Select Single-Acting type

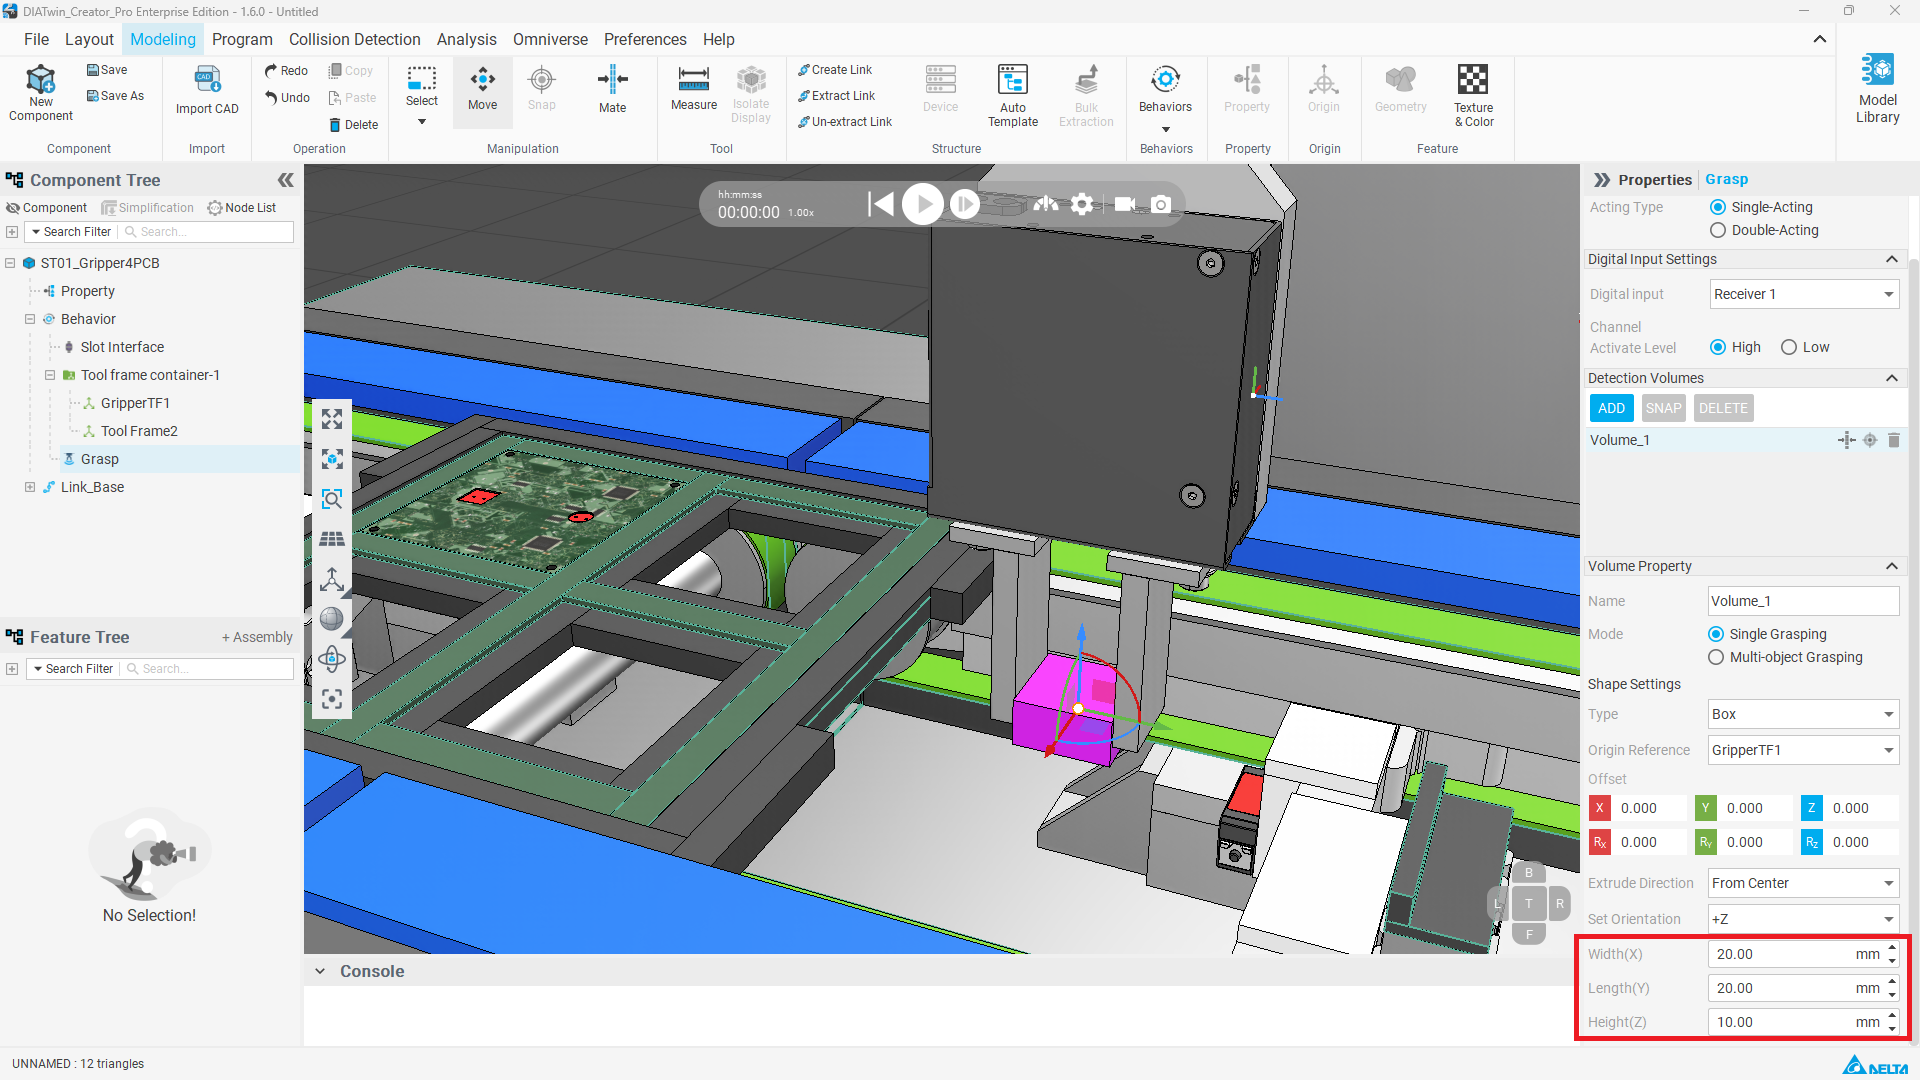pos(1761,207)
